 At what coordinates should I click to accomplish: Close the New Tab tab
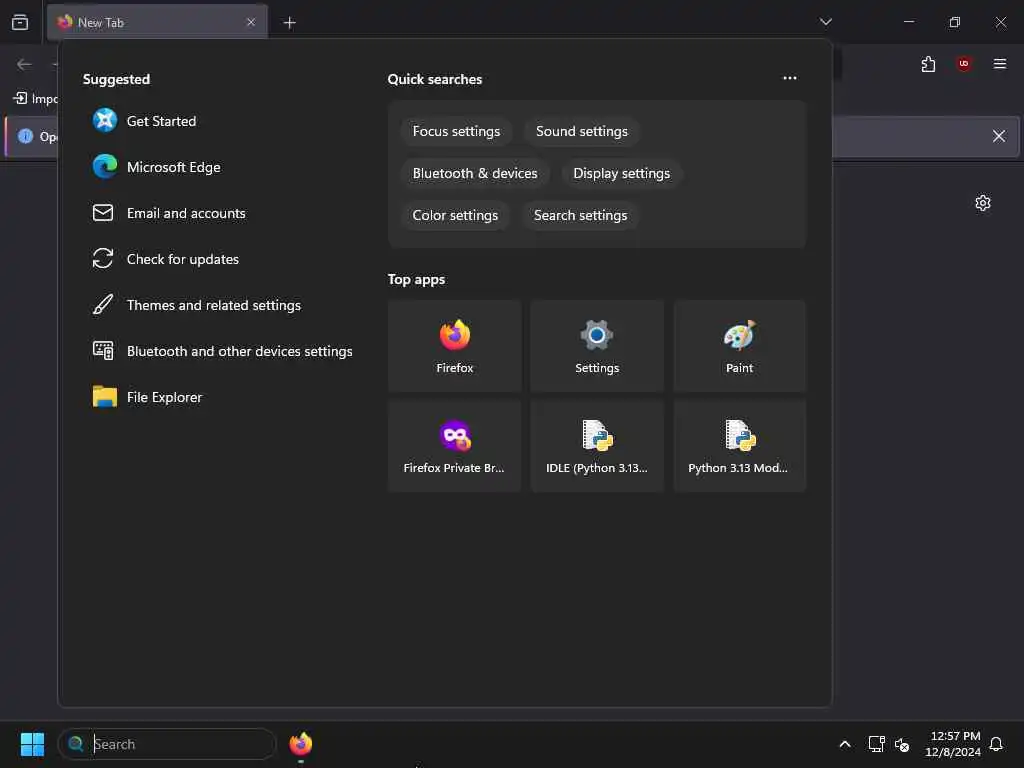[251, 22]
